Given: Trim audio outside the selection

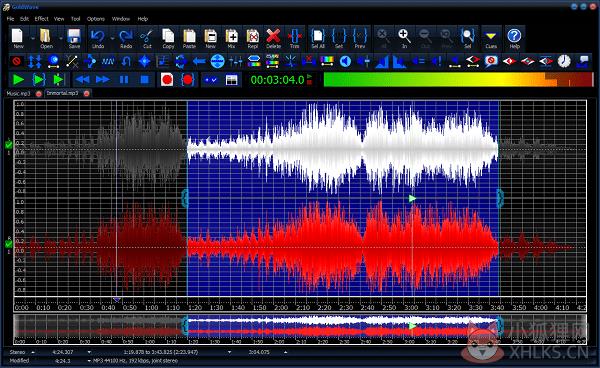Looking at the screenshot, I should pyautogui.click(x=294, y=38).
